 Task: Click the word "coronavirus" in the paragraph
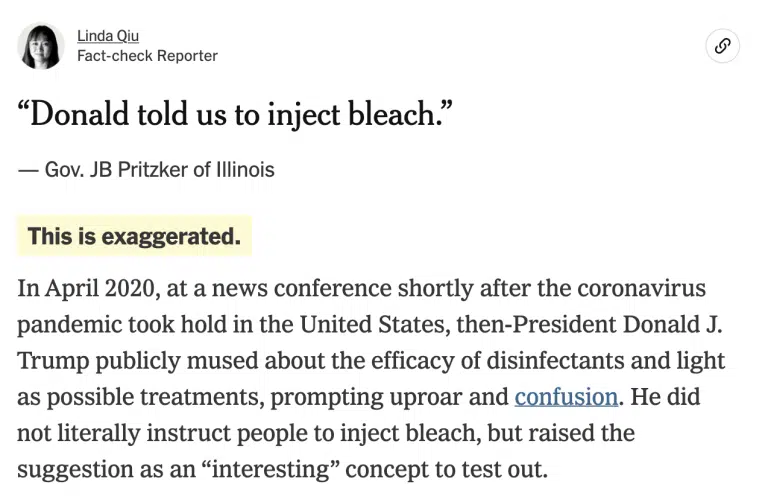pos(642,288)
